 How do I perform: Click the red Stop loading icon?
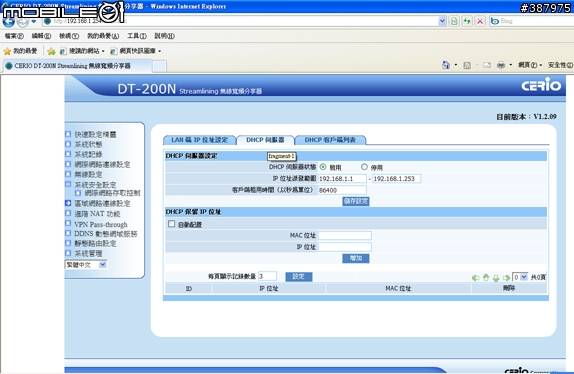click(480, 21)
